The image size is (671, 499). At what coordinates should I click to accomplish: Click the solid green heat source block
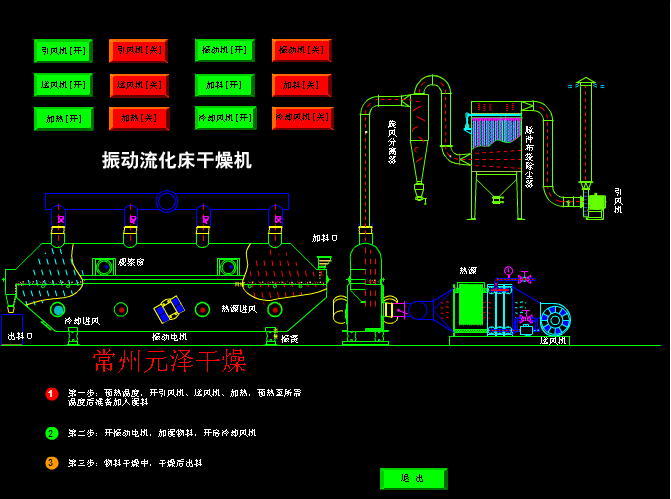tap(471, 305)
